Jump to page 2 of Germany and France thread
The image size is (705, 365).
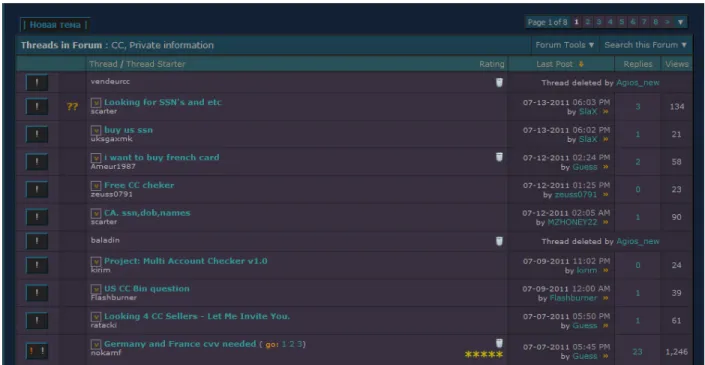292,344
